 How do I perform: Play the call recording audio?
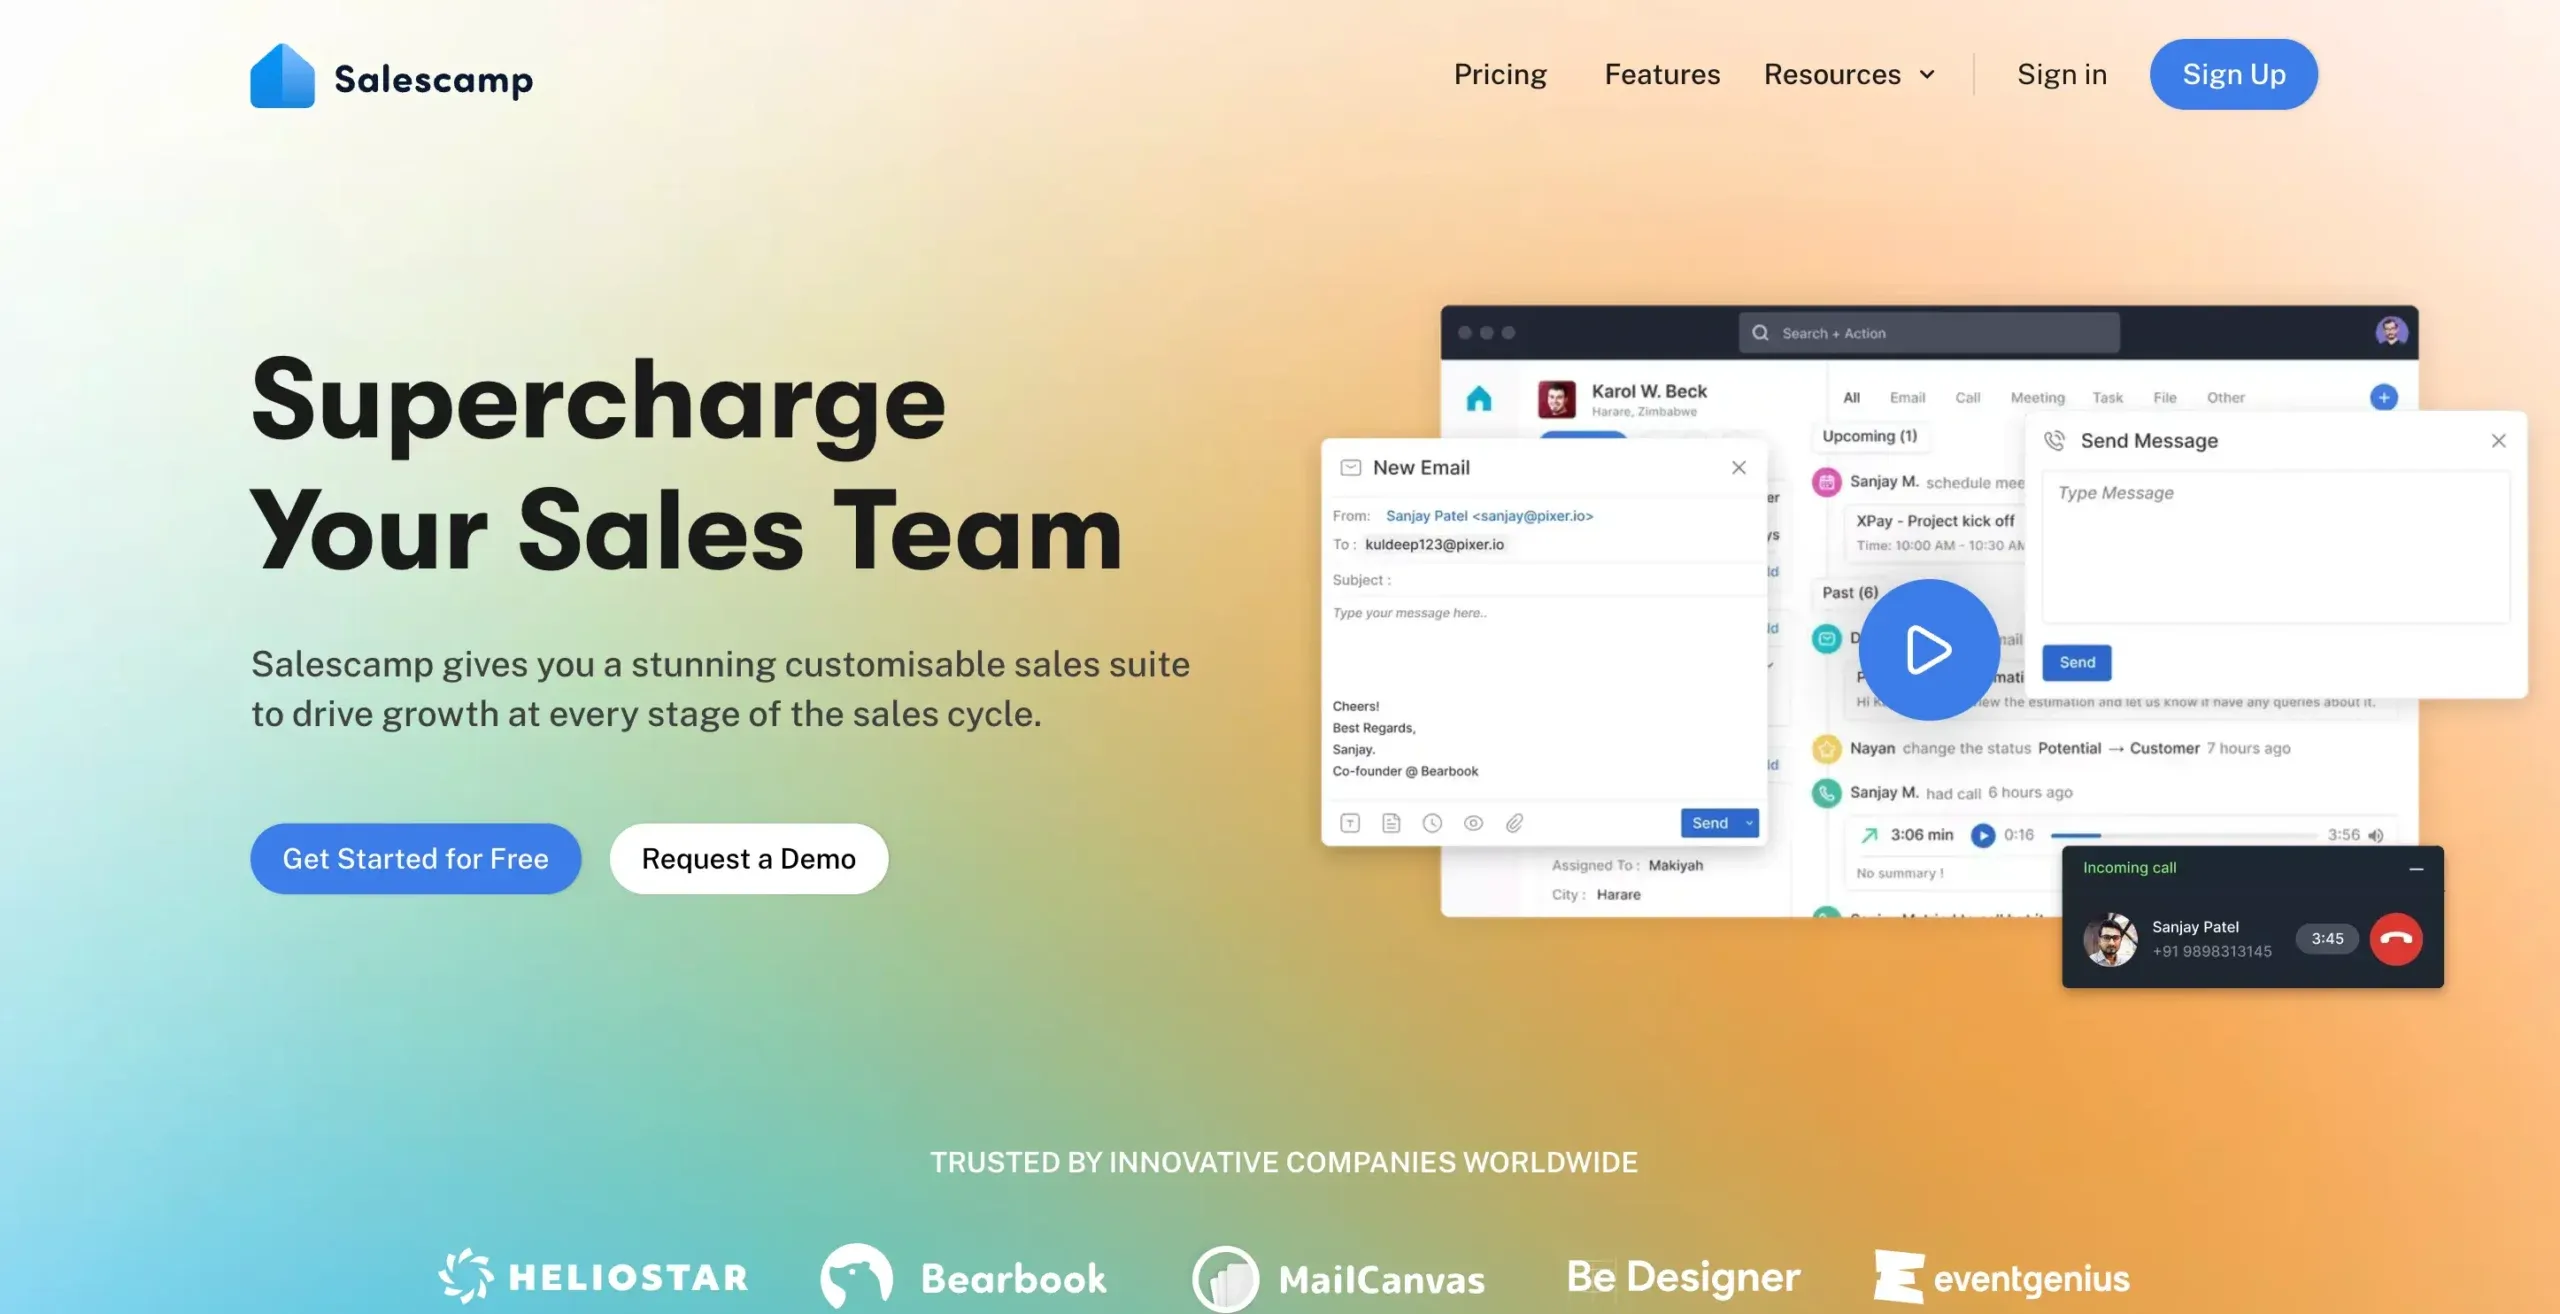point(1982,835)
